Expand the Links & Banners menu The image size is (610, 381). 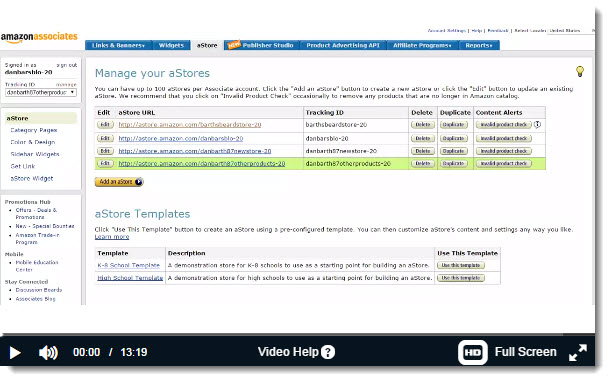pos(119,46)
